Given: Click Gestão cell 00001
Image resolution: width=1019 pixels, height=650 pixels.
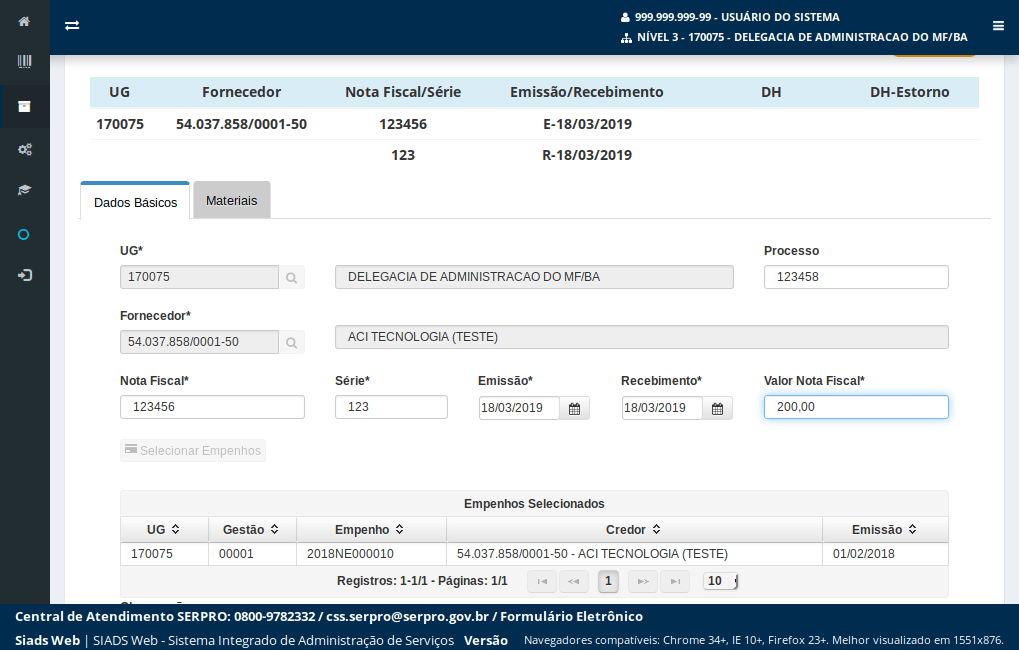Looking at the screenshot, I should [x=252, y=554].
